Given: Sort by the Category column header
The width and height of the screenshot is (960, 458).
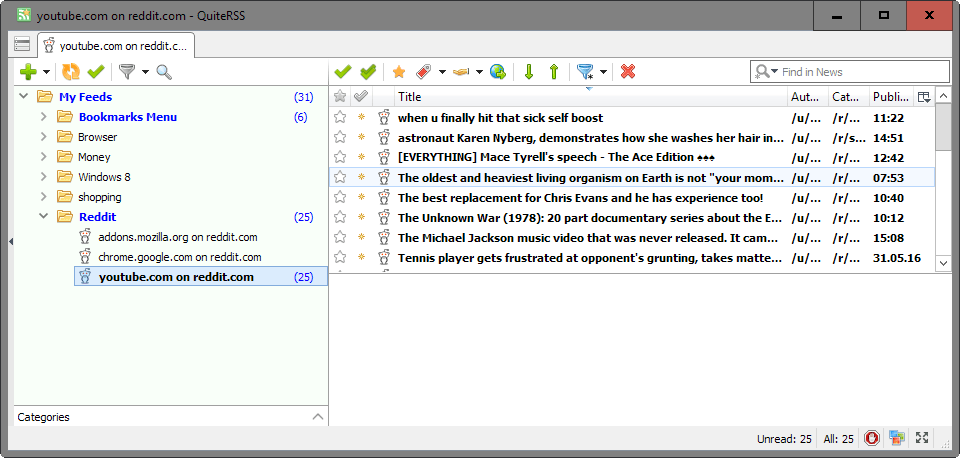Looking at the screenshot, I should (849, 97).
